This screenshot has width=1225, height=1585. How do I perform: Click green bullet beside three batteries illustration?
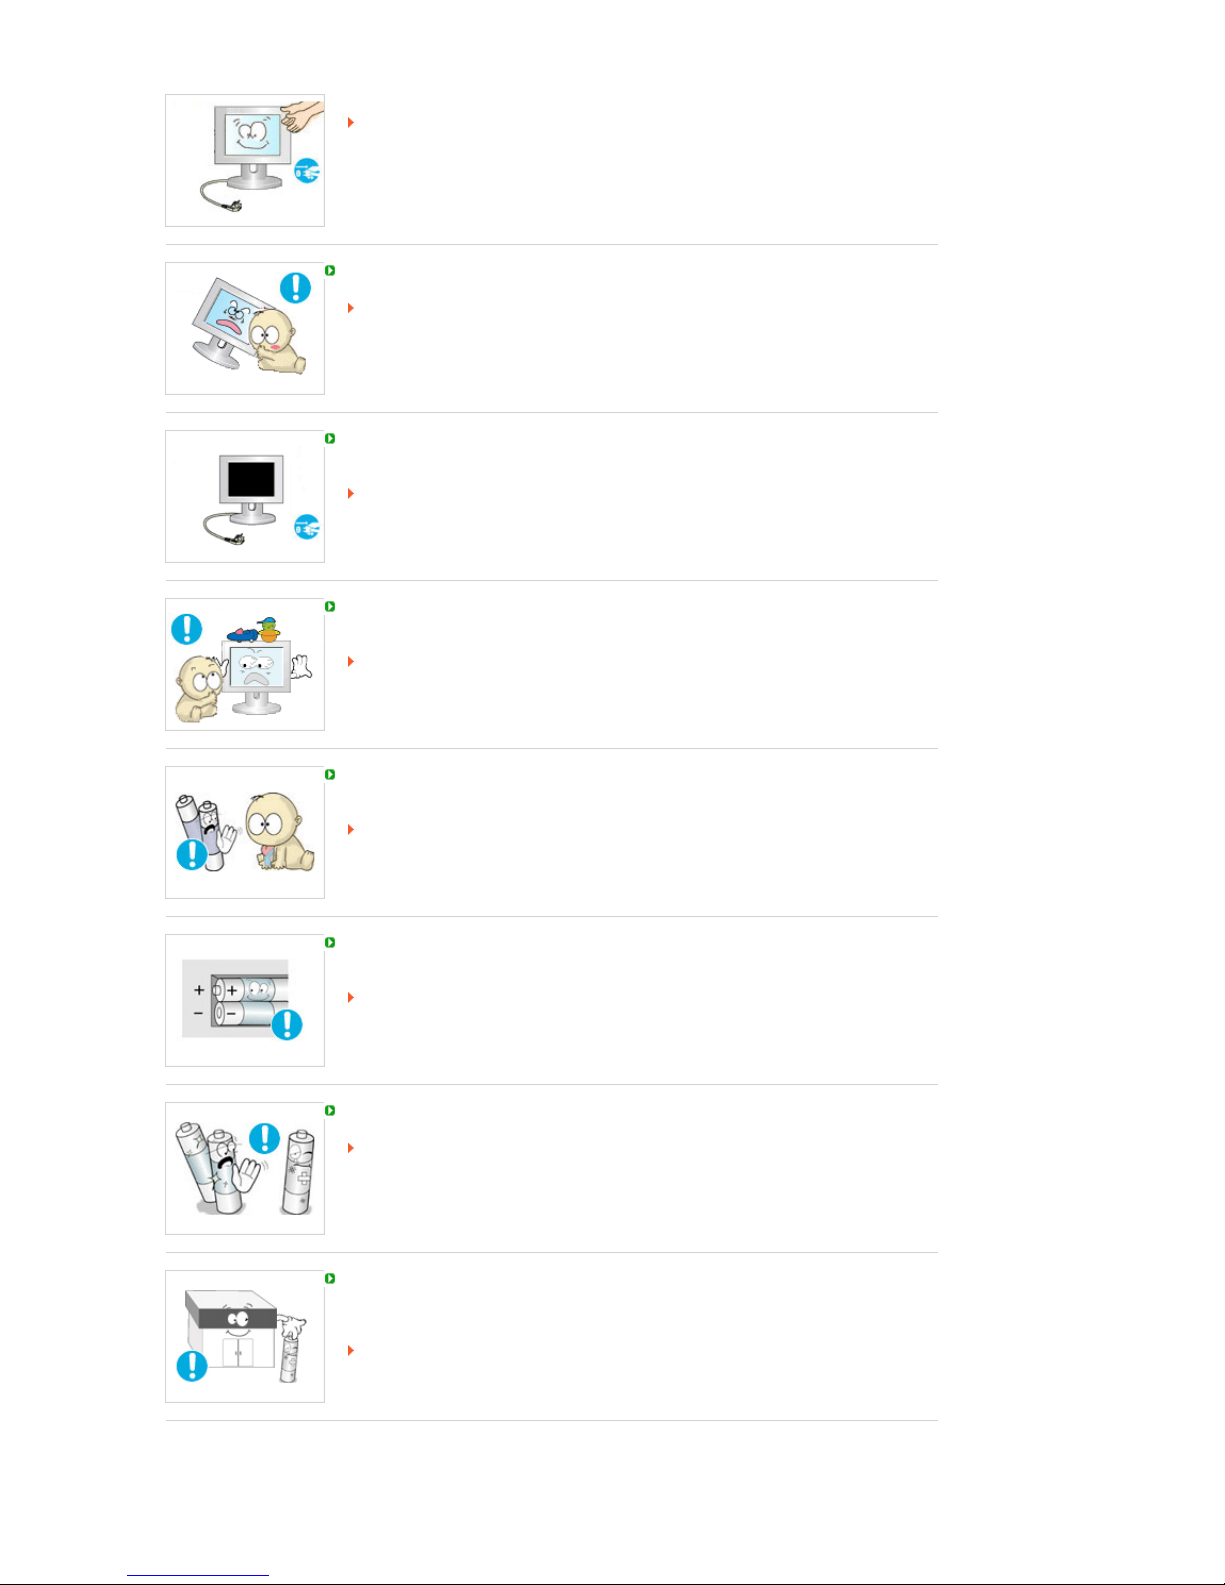point(330,1110)
